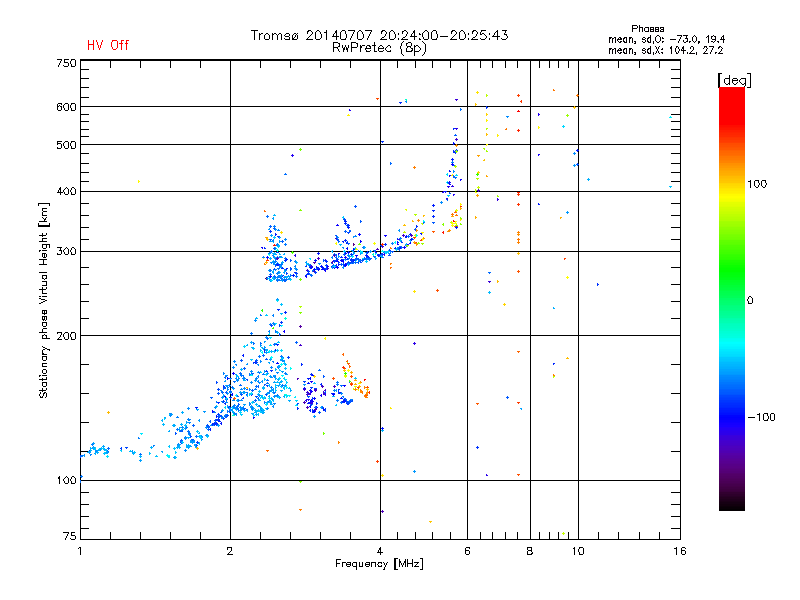Screen dimensions: 800x600
Task: Click the 'Phases' heading in top right
Action: 647,29
